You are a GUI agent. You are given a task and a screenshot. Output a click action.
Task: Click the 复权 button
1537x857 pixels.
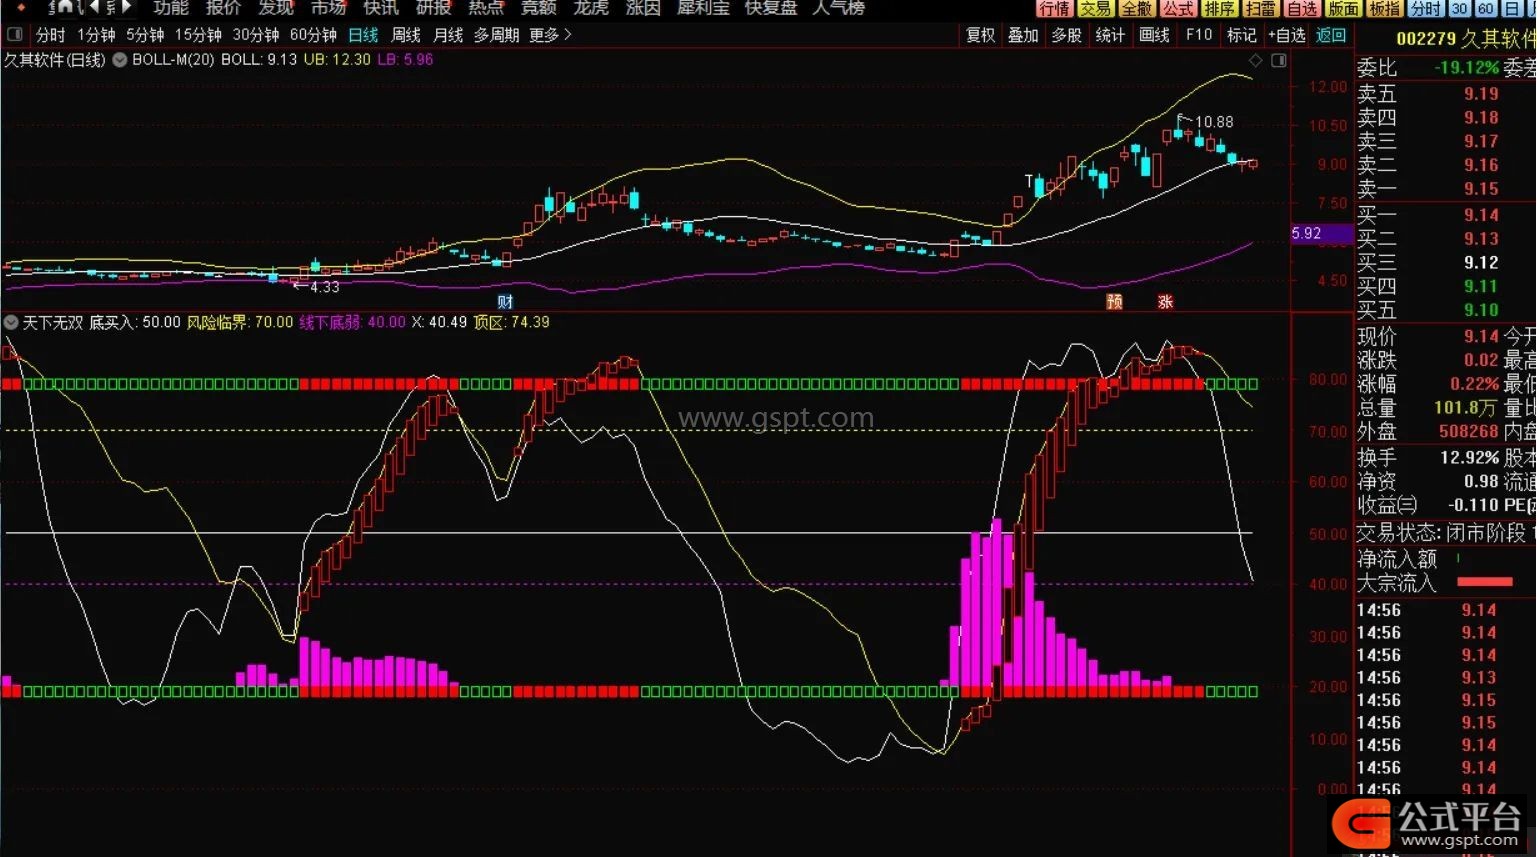tap(980, 35)
